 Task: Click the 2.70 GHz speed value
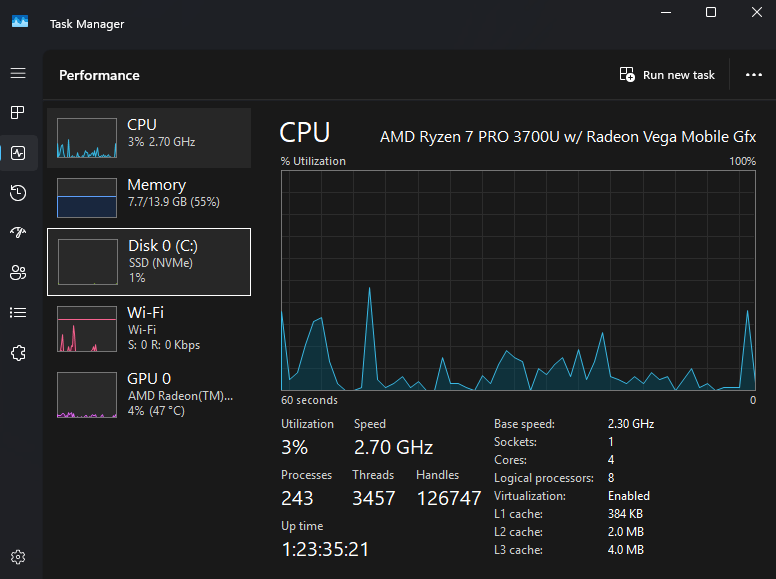(x=393, y=447)
